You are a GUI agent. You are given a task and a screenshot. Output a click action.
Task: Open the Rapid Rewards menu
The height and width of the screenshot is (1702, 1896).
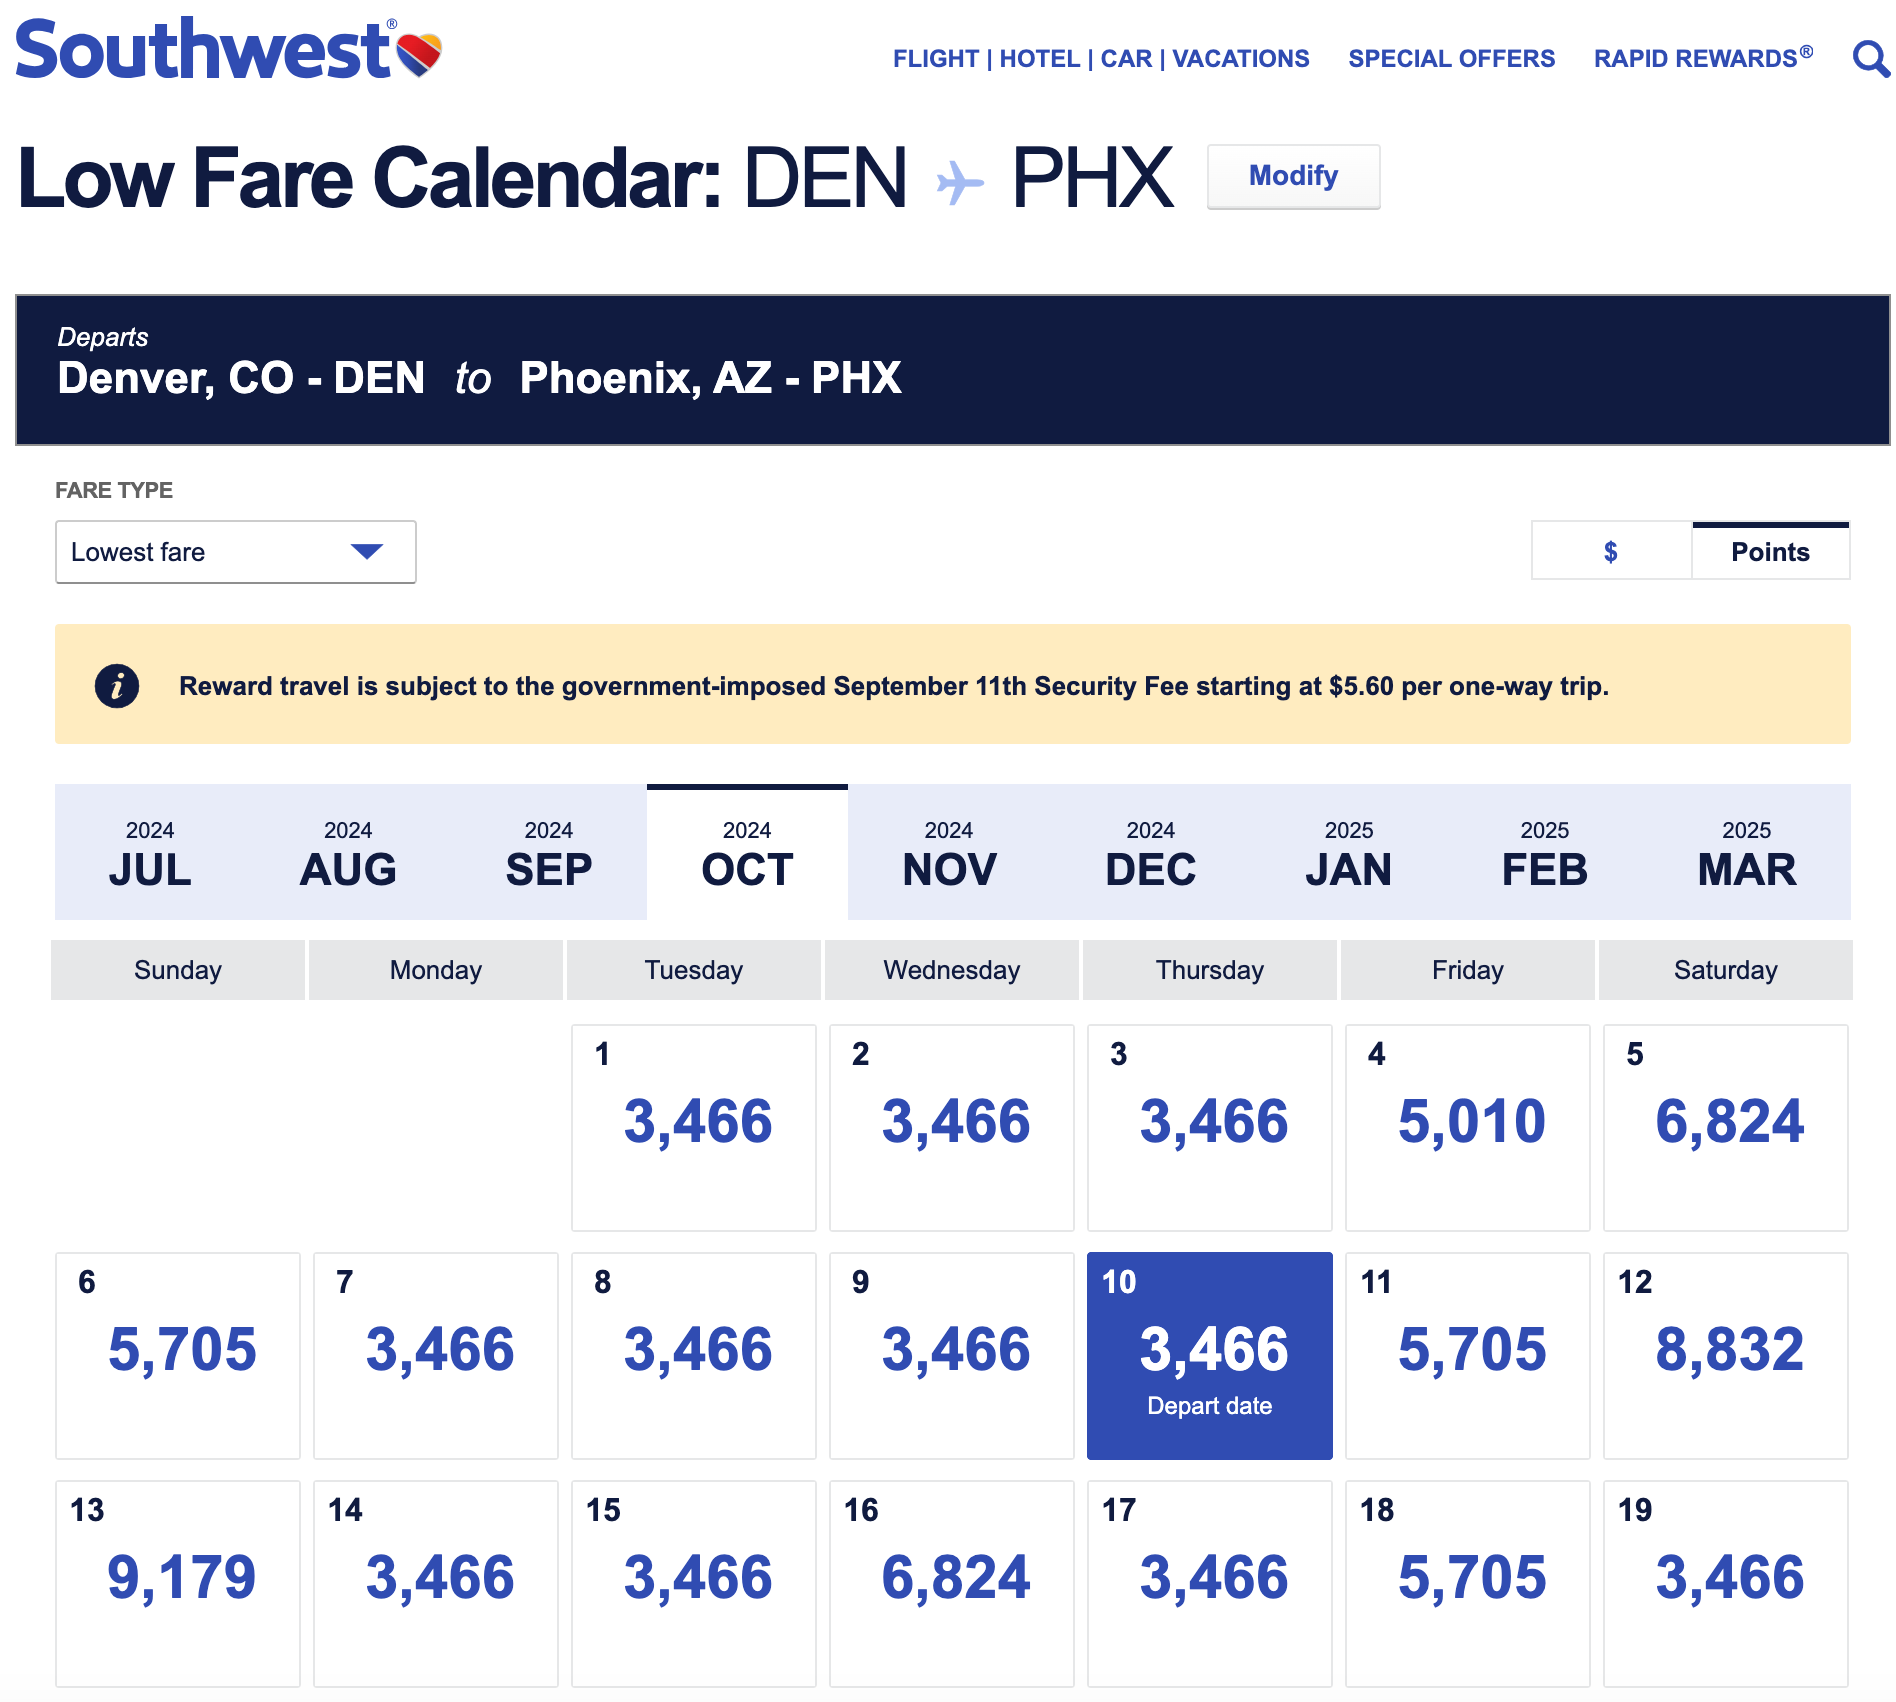[1702, 59]
